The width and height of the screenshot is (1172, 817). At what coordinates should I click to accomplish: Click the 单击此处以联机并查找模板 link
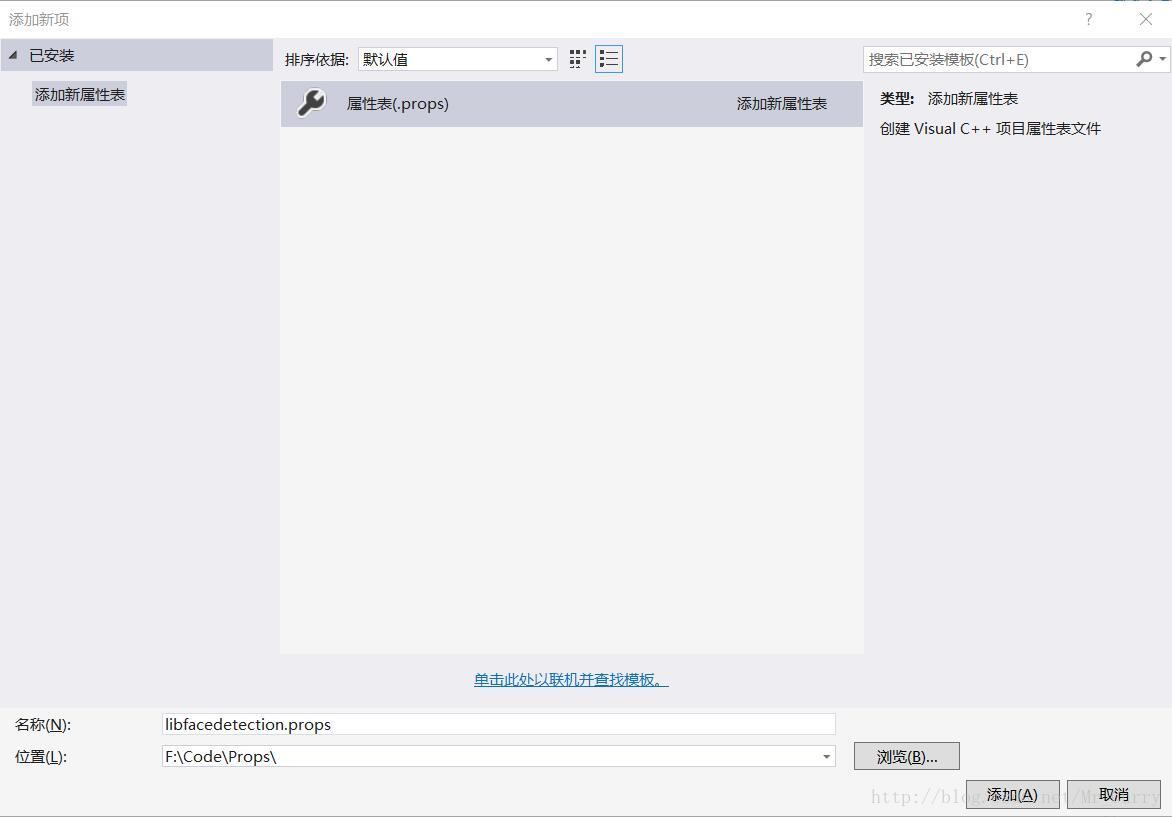click(571, 680)
